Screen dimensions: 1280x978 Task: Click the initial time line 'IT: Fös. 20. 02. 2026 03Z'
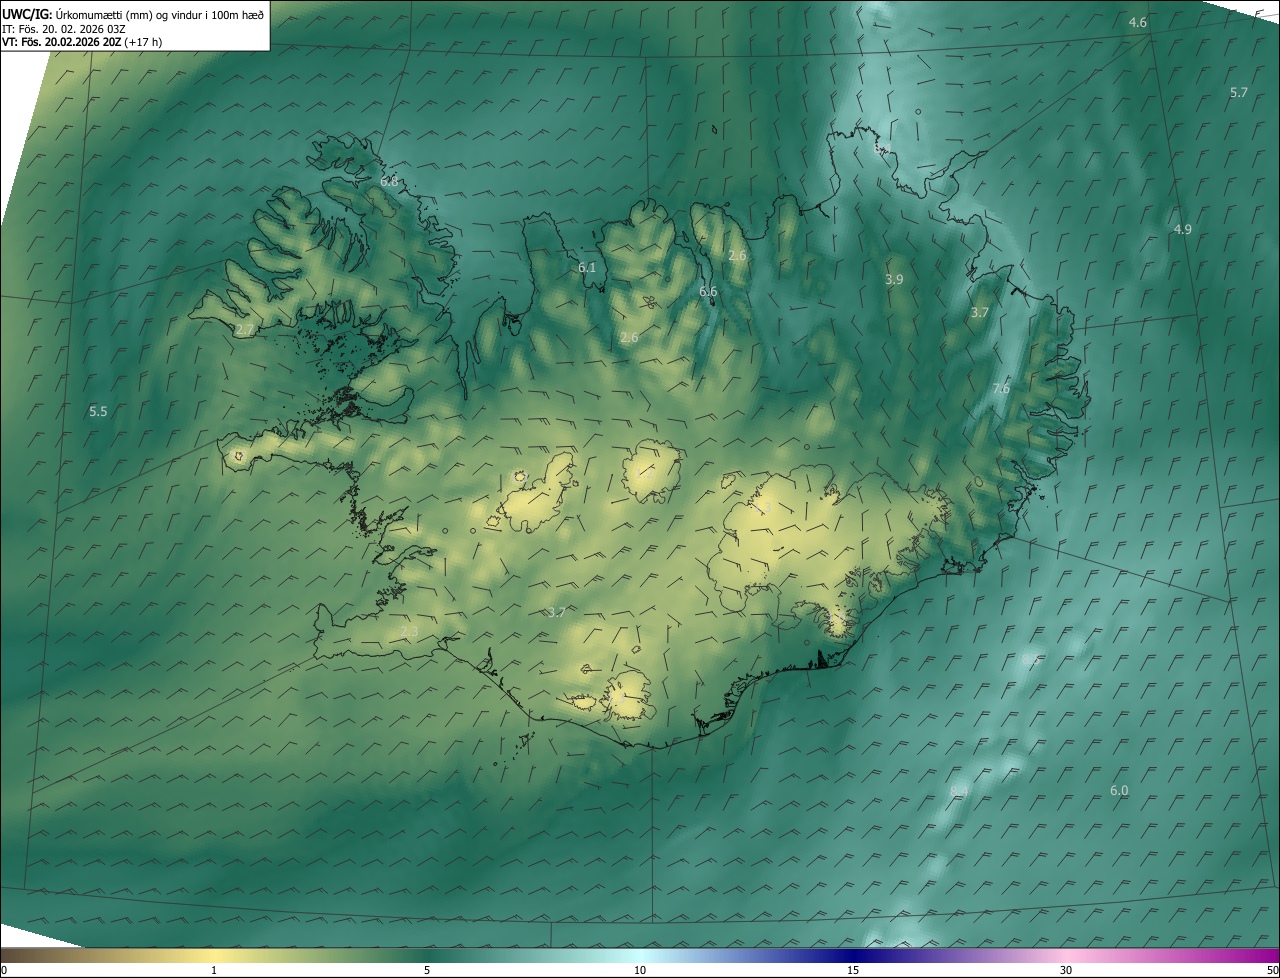click(64, 29)
